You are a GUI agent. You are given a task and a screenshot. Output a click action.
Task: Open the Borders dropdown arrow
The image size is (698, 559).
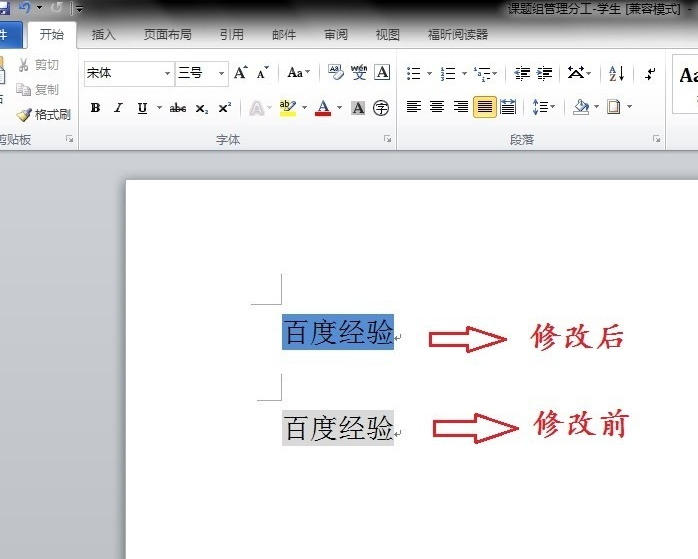629,107
